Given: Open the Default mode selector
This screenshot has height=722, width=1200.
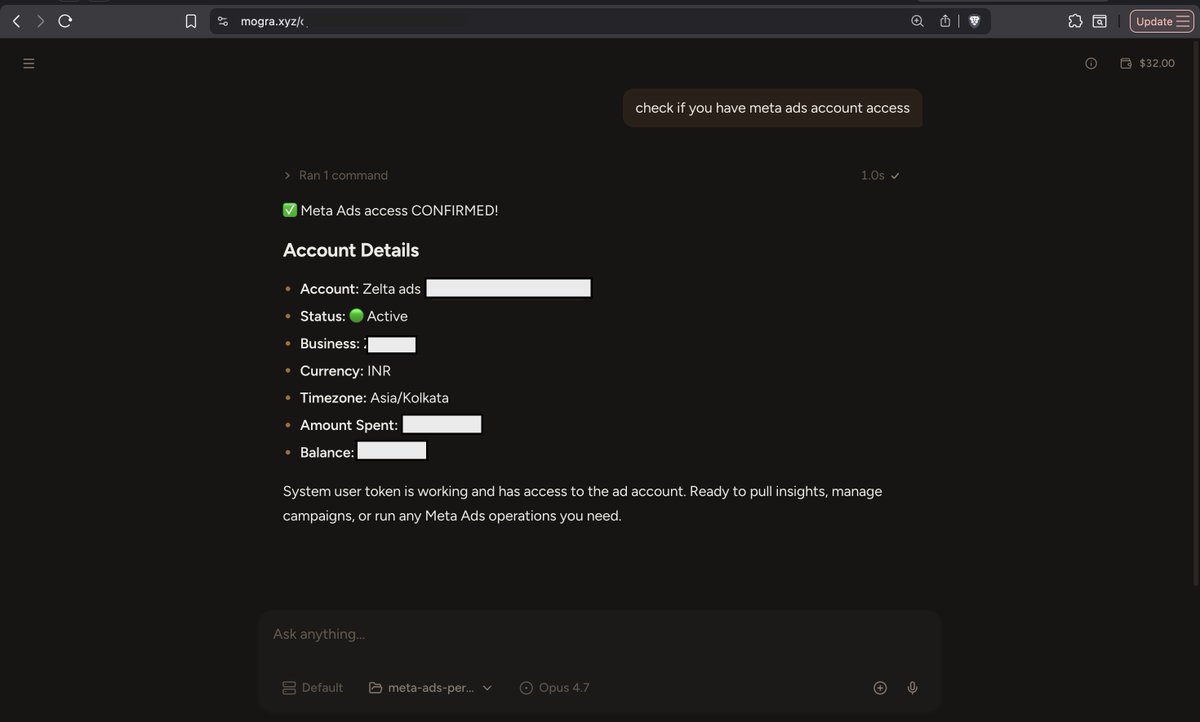Looking at the screenshot, I should click(312, 688).
